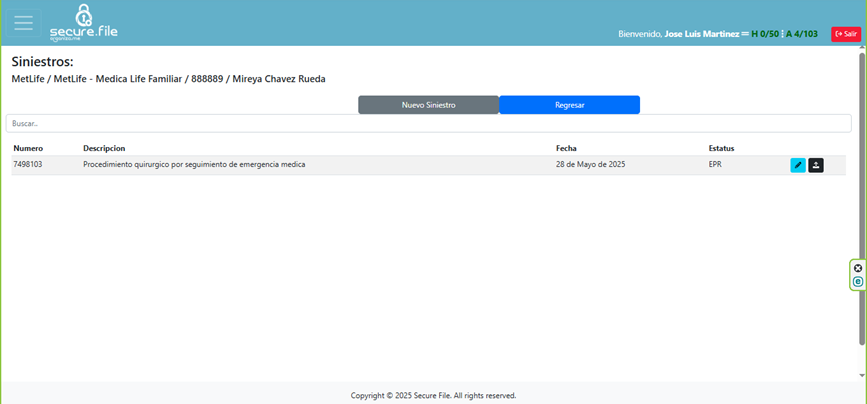867x404 pixels.
Task: Click the H 0/50 usage counter
Action: tap(765, 34)
